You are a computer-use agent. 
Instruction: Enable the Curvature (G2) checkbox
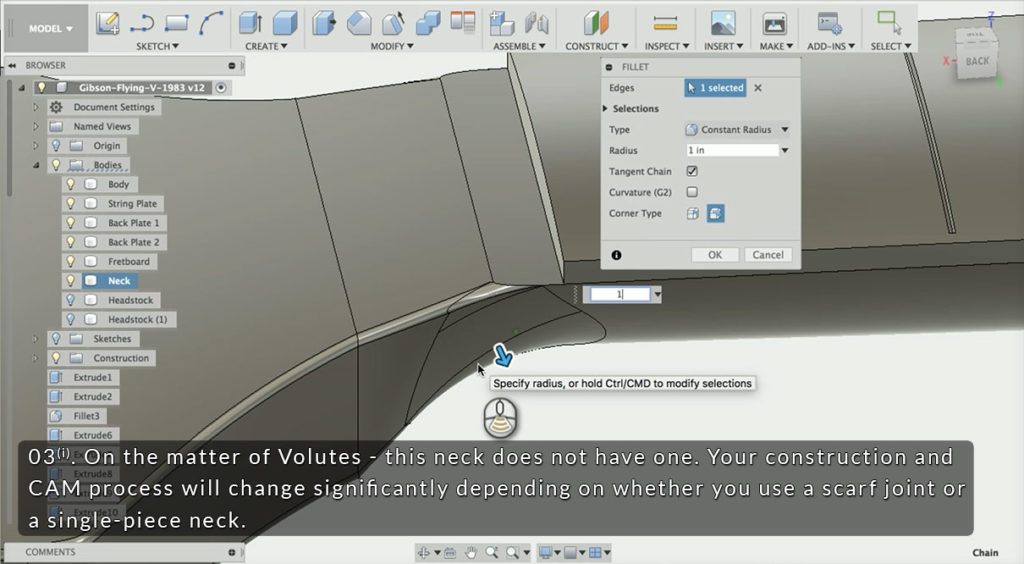click(692, 193)
